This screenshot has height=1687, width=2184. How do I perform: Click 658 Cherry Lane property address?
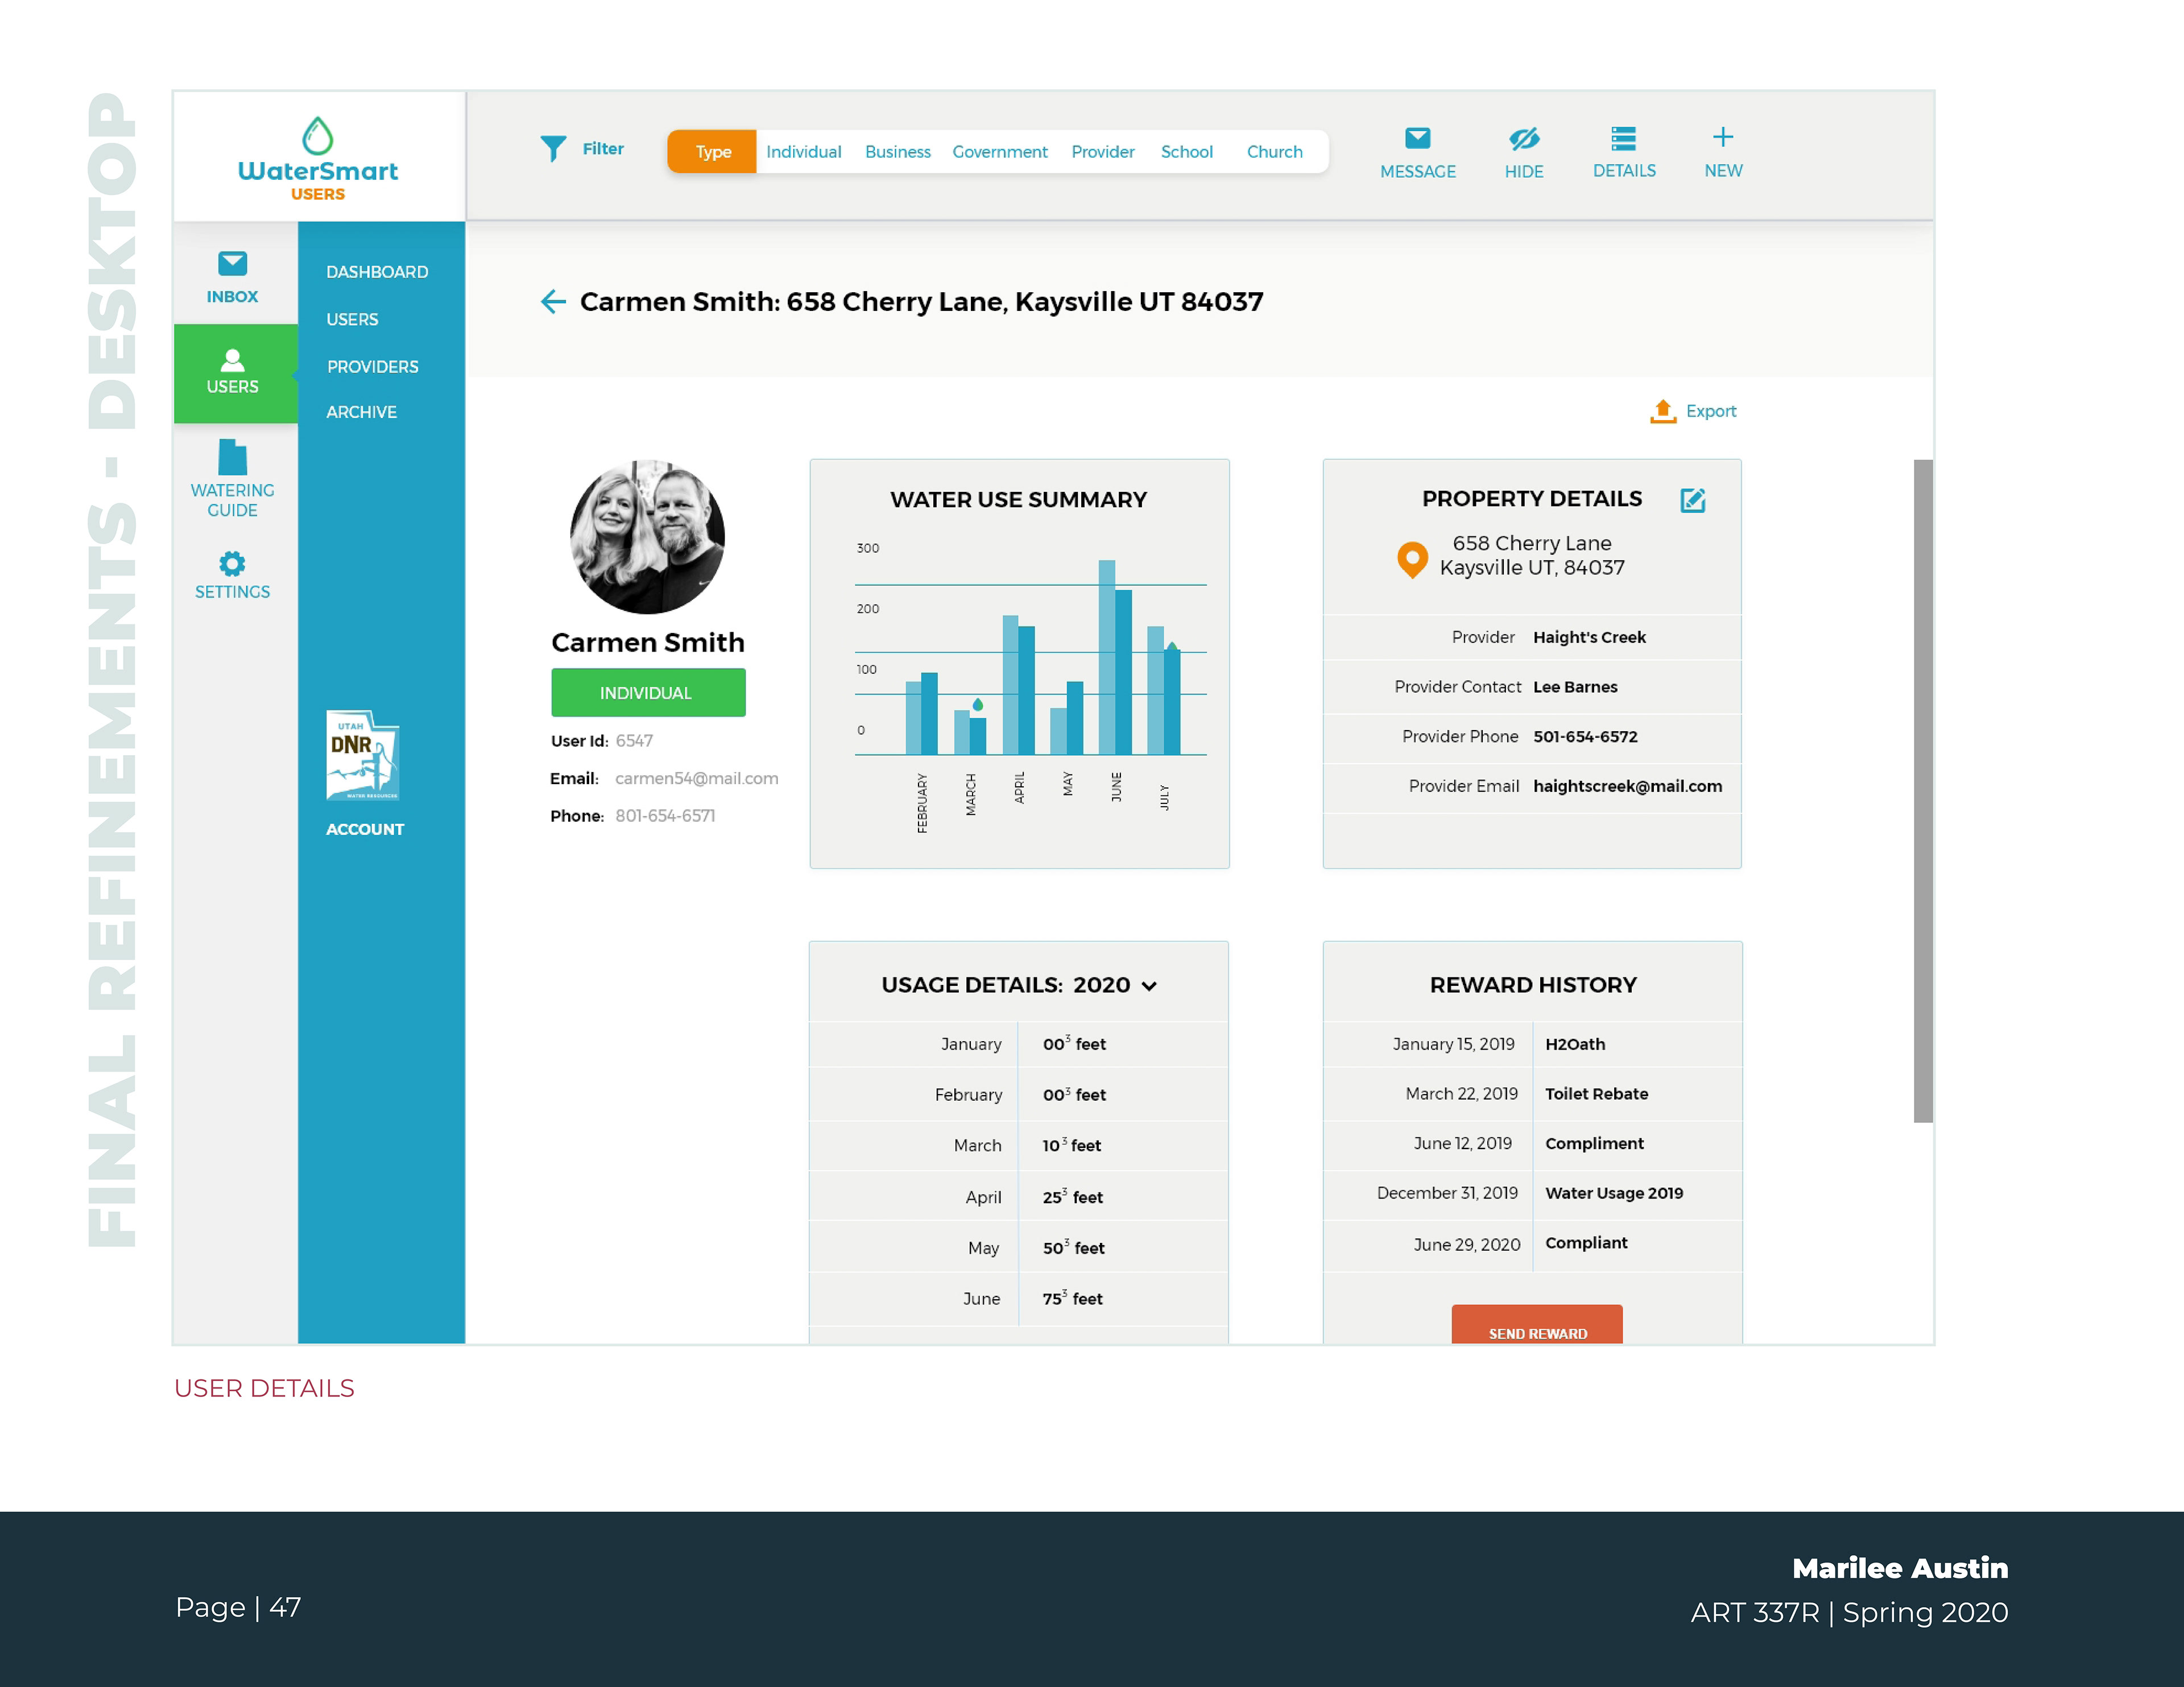click(x=1531, y=555)
